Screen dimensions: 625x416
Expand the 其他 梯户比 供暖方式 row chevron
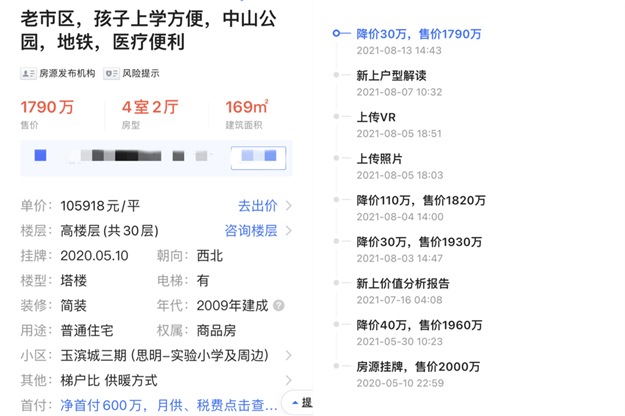[289, 380]
